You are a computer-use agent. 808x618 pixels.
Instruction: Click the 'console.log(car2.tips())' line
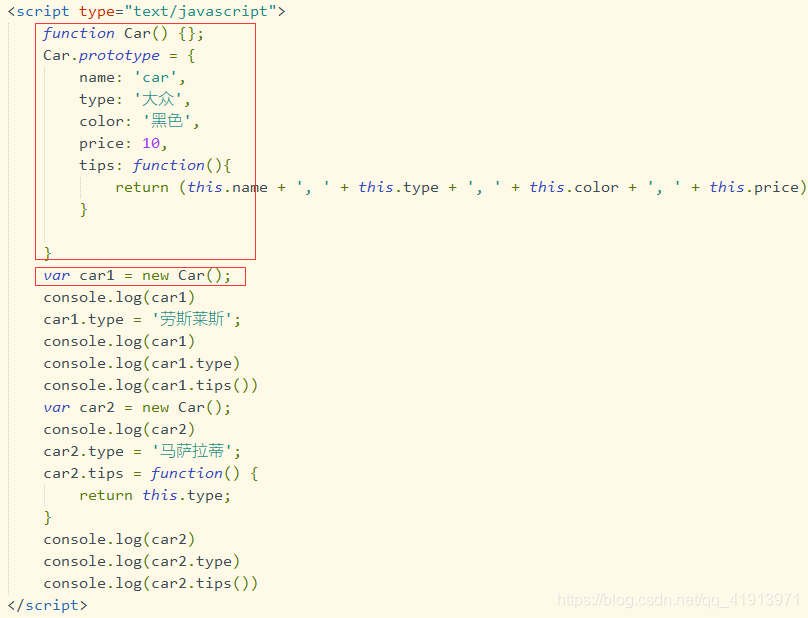pyautogui.click(x=150, y=583)
